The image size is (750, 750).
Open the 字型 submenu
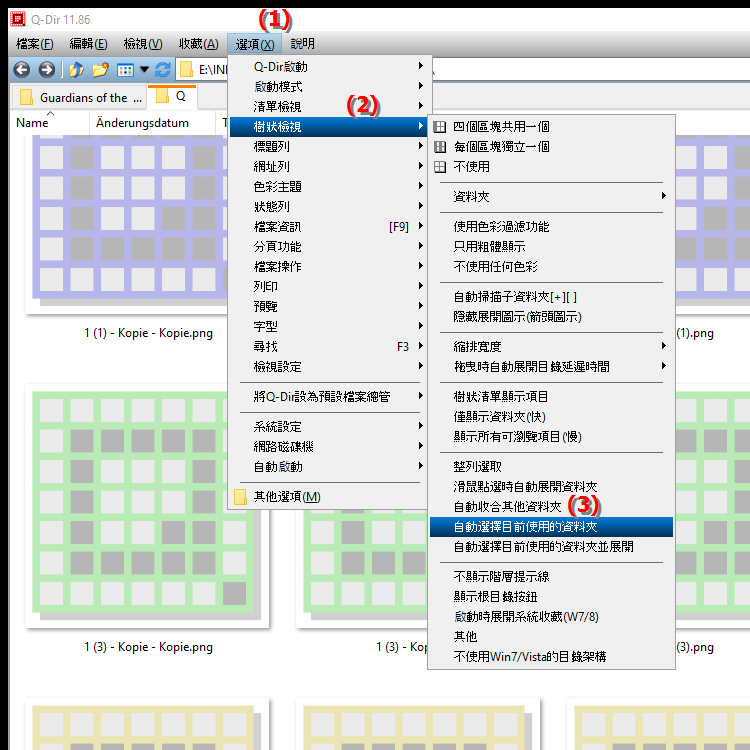329,327
